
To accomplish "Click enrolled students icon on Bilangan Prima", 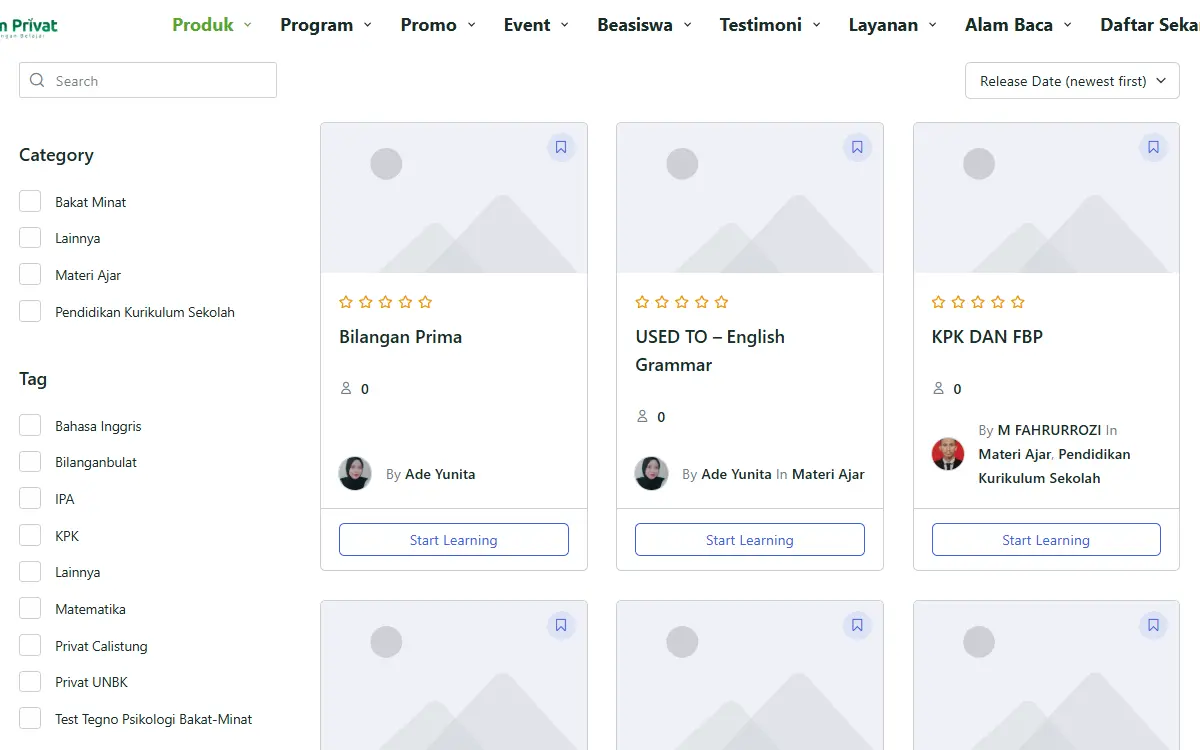I will pyautogui.click(x=347, y=388).
